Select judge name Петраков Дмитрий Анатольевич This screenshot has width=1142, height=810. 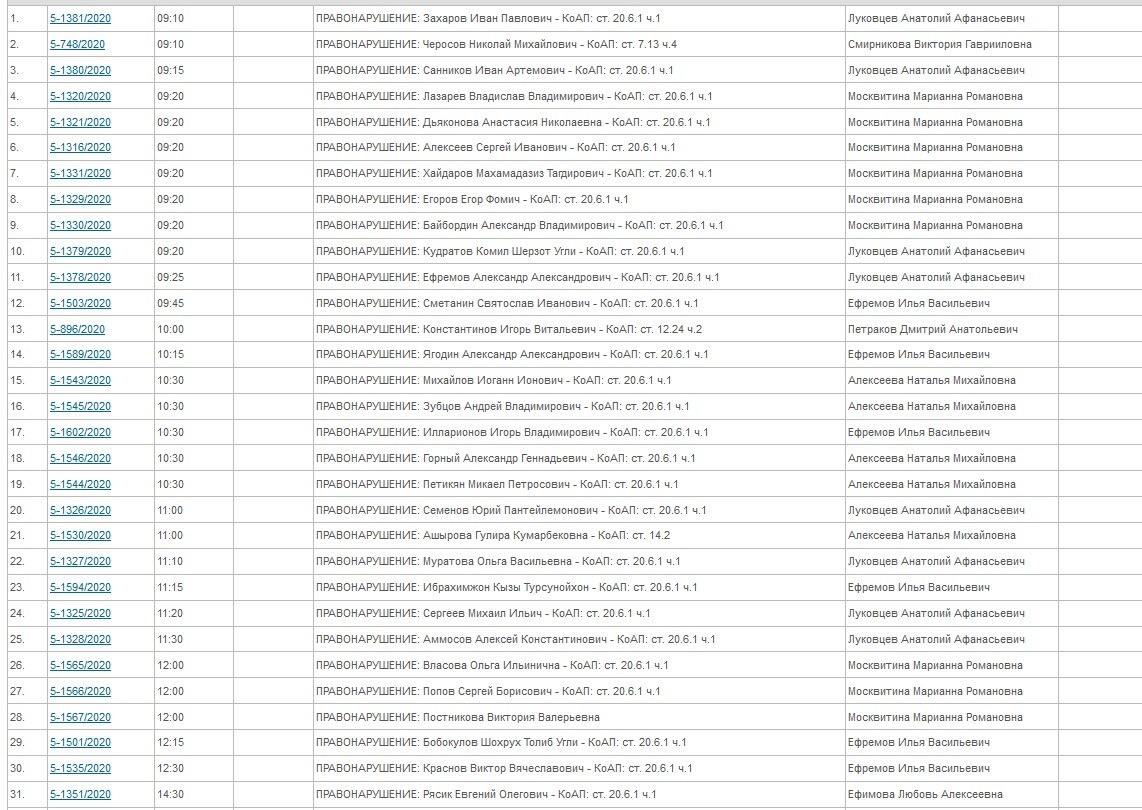coord(932,329)
